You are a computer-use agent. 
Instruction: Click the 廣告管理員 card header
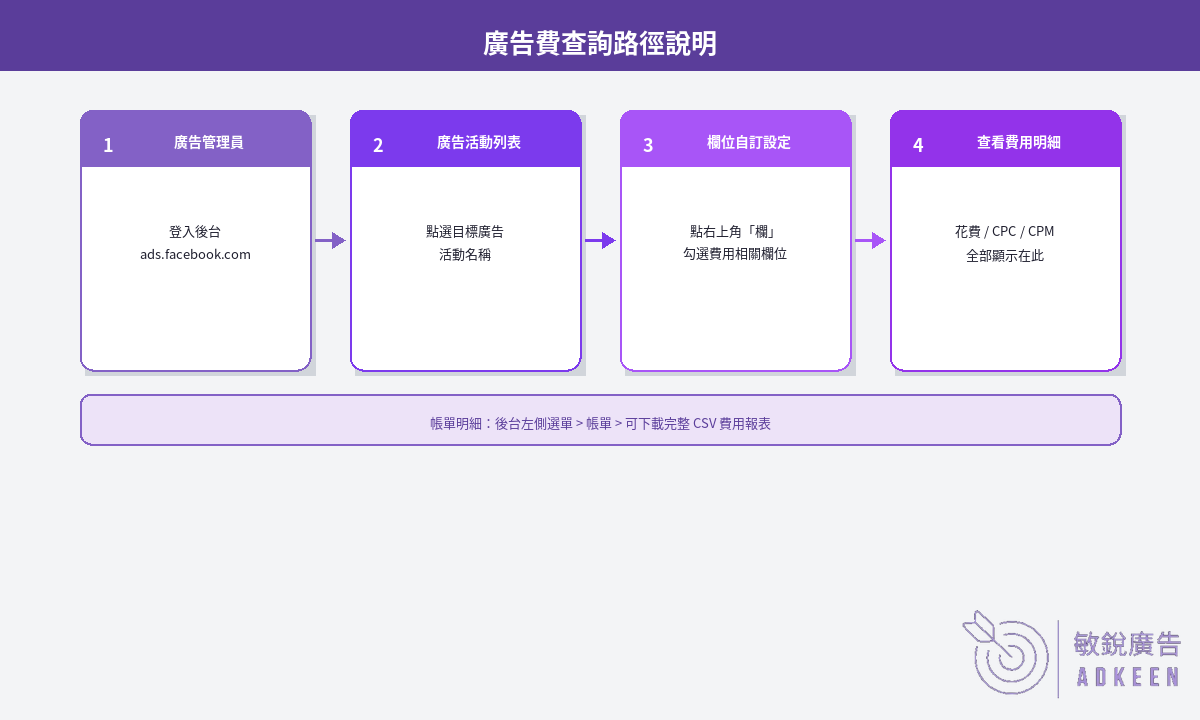(196, 139)
